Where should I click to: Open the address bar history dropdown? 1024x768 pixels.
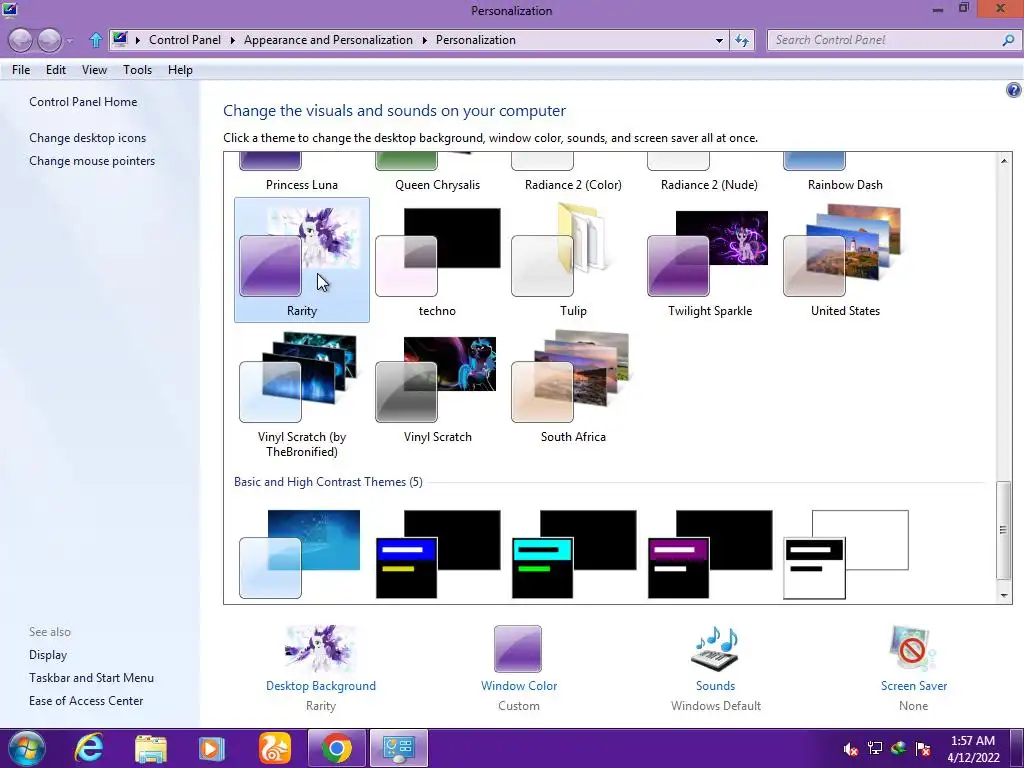[x=719, y=40]
